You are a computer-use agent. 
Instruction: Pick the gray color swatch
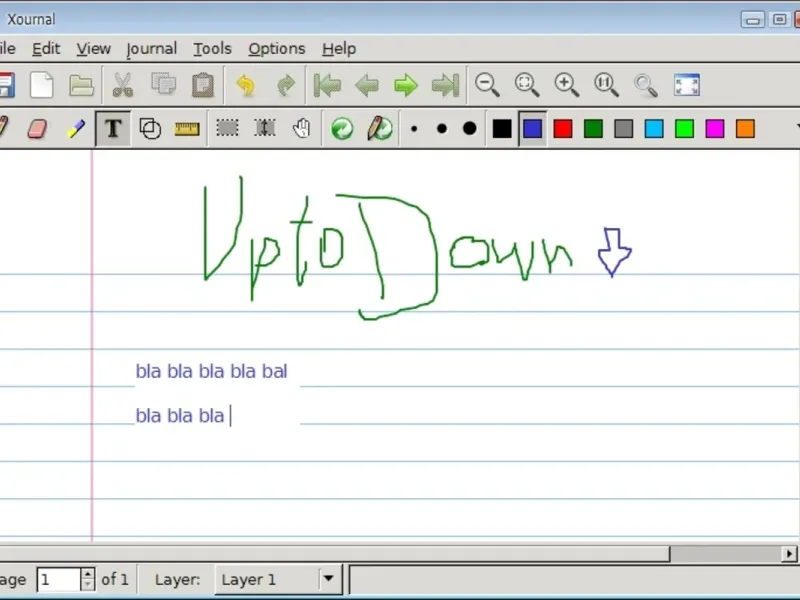coord(623,129)
